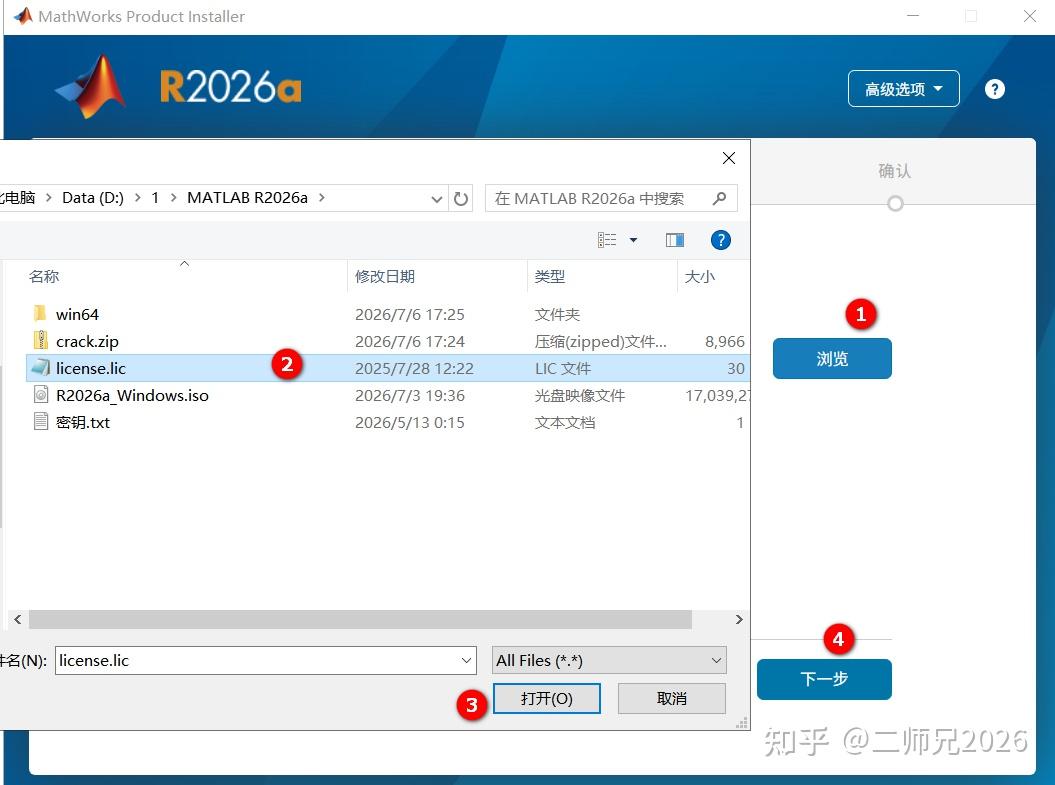Click the scroll right arrow
This screenshot has height=785, width=1055.
(739, 620)
